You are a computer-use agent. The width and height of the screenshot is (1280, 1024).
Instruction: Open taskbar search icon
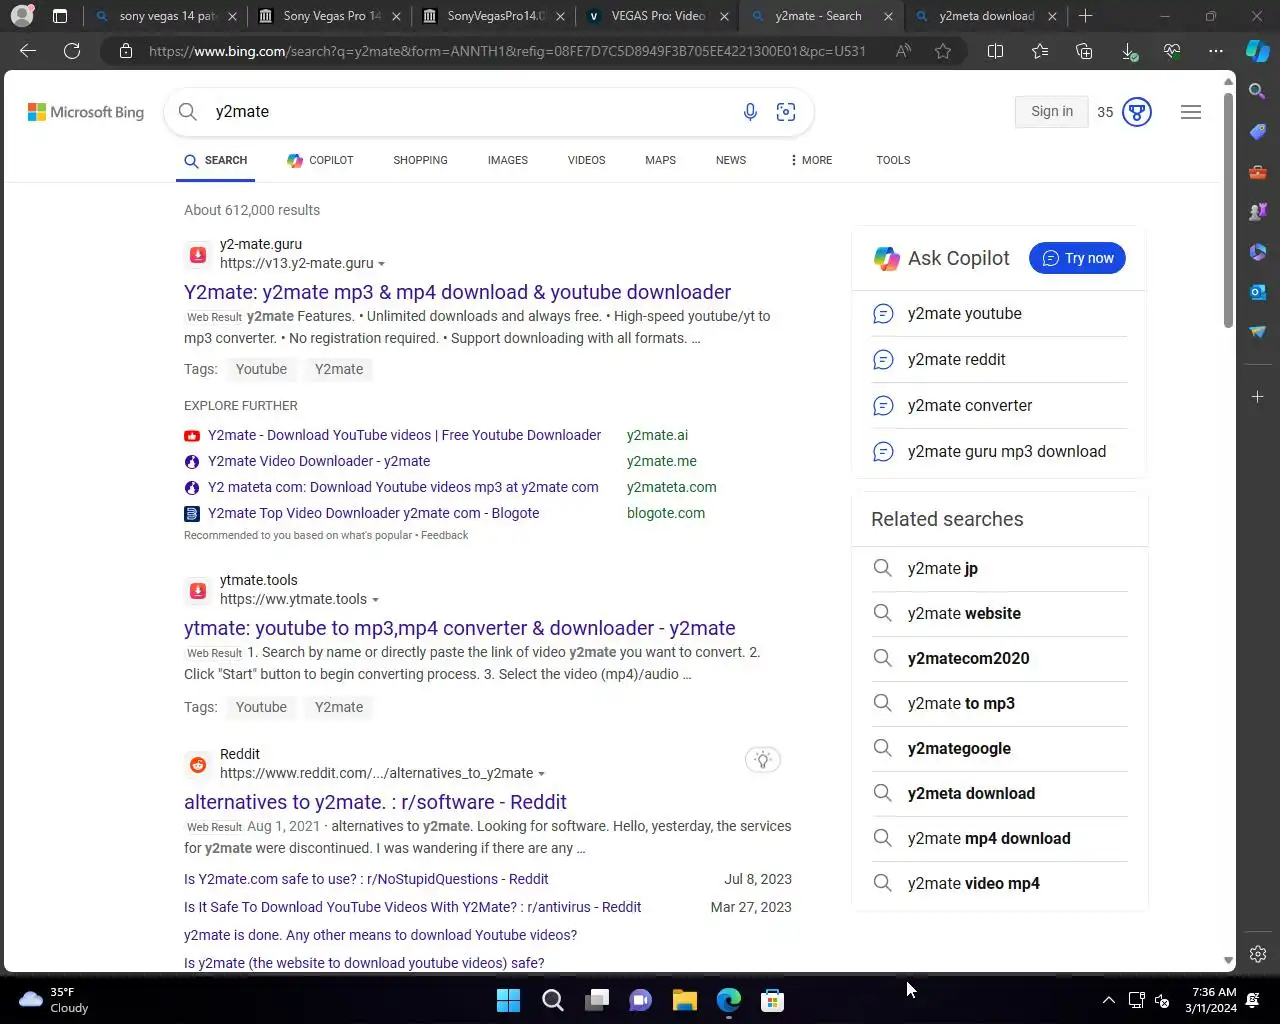coord(552,1000)
